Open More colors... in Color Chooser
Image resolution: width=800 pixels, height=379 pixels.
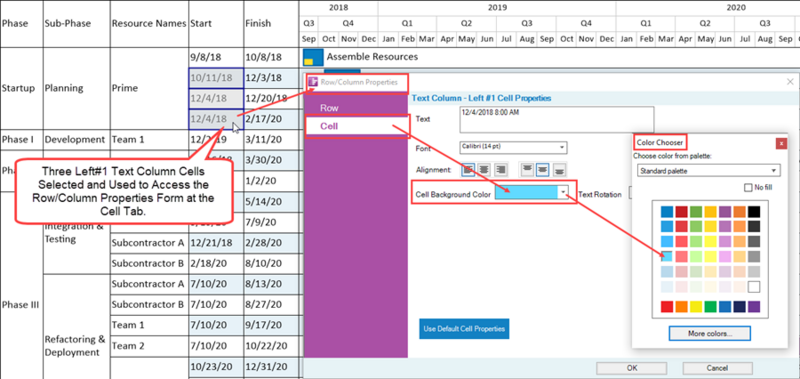(x=710, y=334)
